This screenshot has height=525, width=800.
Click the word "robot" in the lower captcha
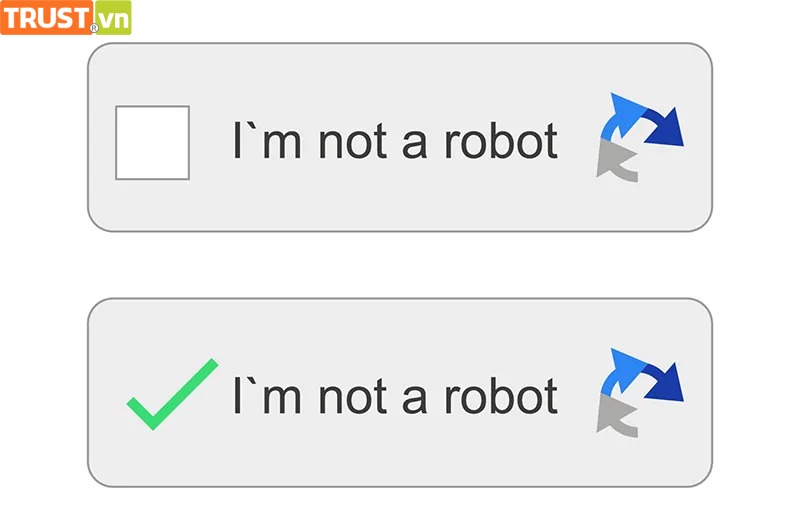(x=501, y=395)
